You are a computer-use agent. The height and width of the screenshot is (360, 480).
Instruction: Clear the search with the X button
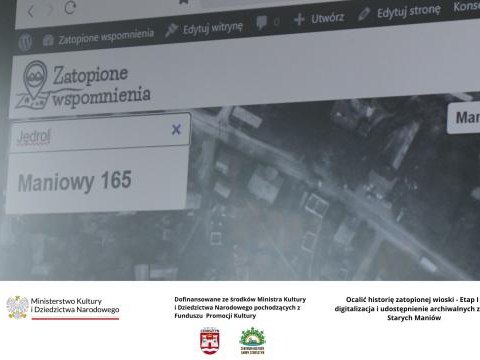tap(176, 129)
